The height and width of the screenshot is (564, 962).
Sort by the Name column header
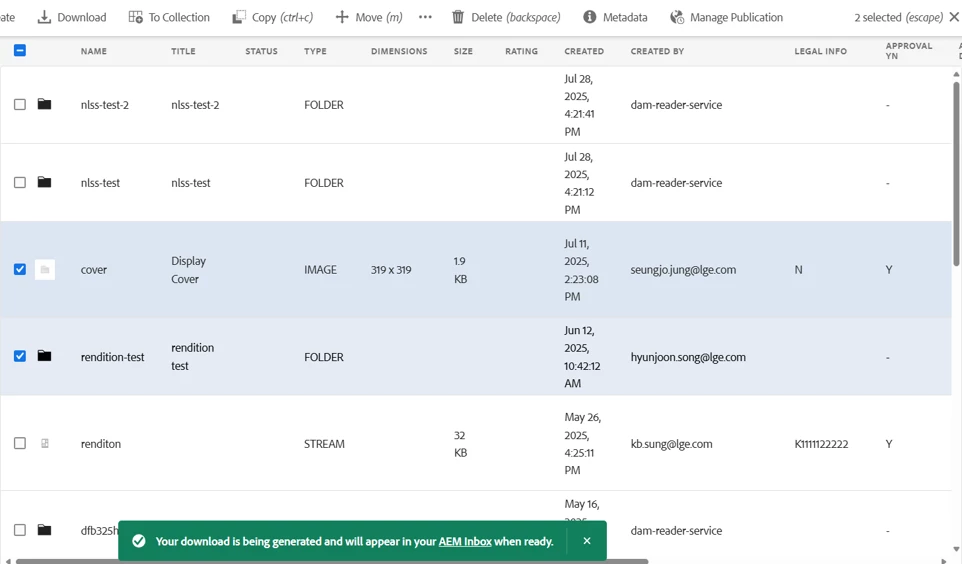94,51
